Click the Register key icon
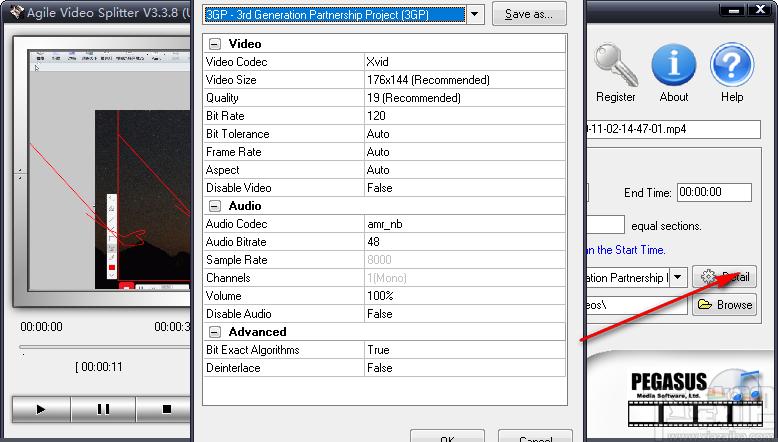Screen dimensions: 778x442 615,65
